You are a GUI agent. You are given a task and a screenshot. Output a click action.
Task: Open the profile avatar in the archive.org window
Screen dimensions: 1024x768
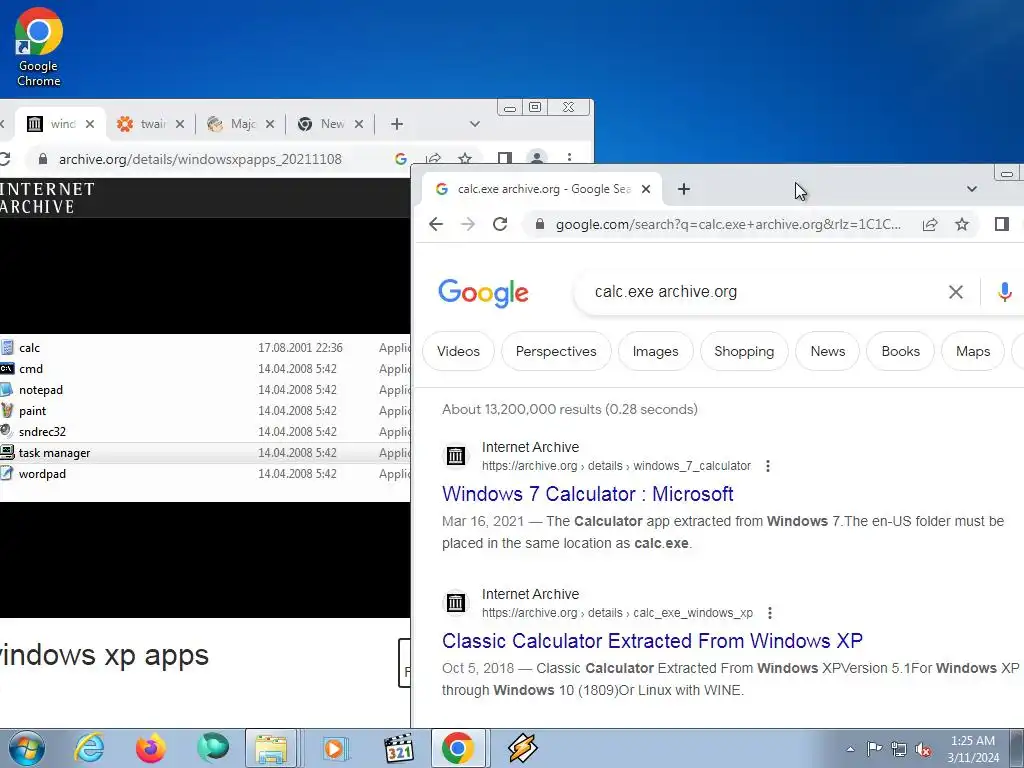[537, 159]
